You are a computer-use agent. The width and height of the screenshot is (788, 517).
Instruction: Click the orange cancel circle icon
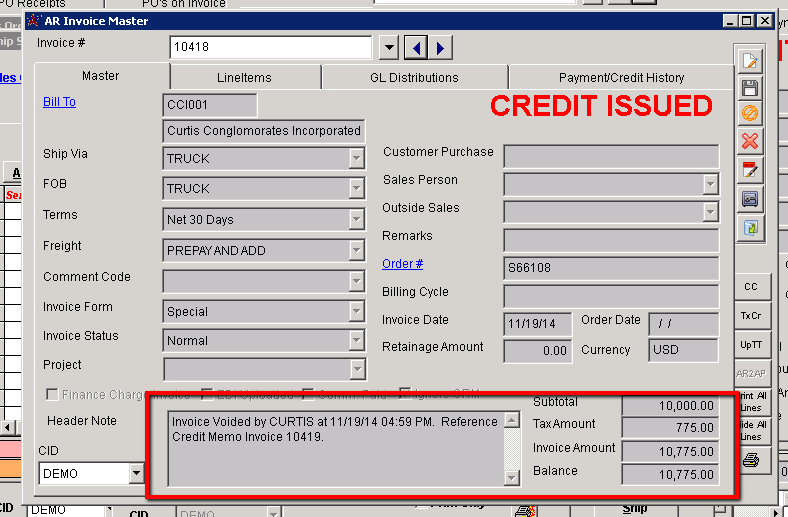point(750,114)
